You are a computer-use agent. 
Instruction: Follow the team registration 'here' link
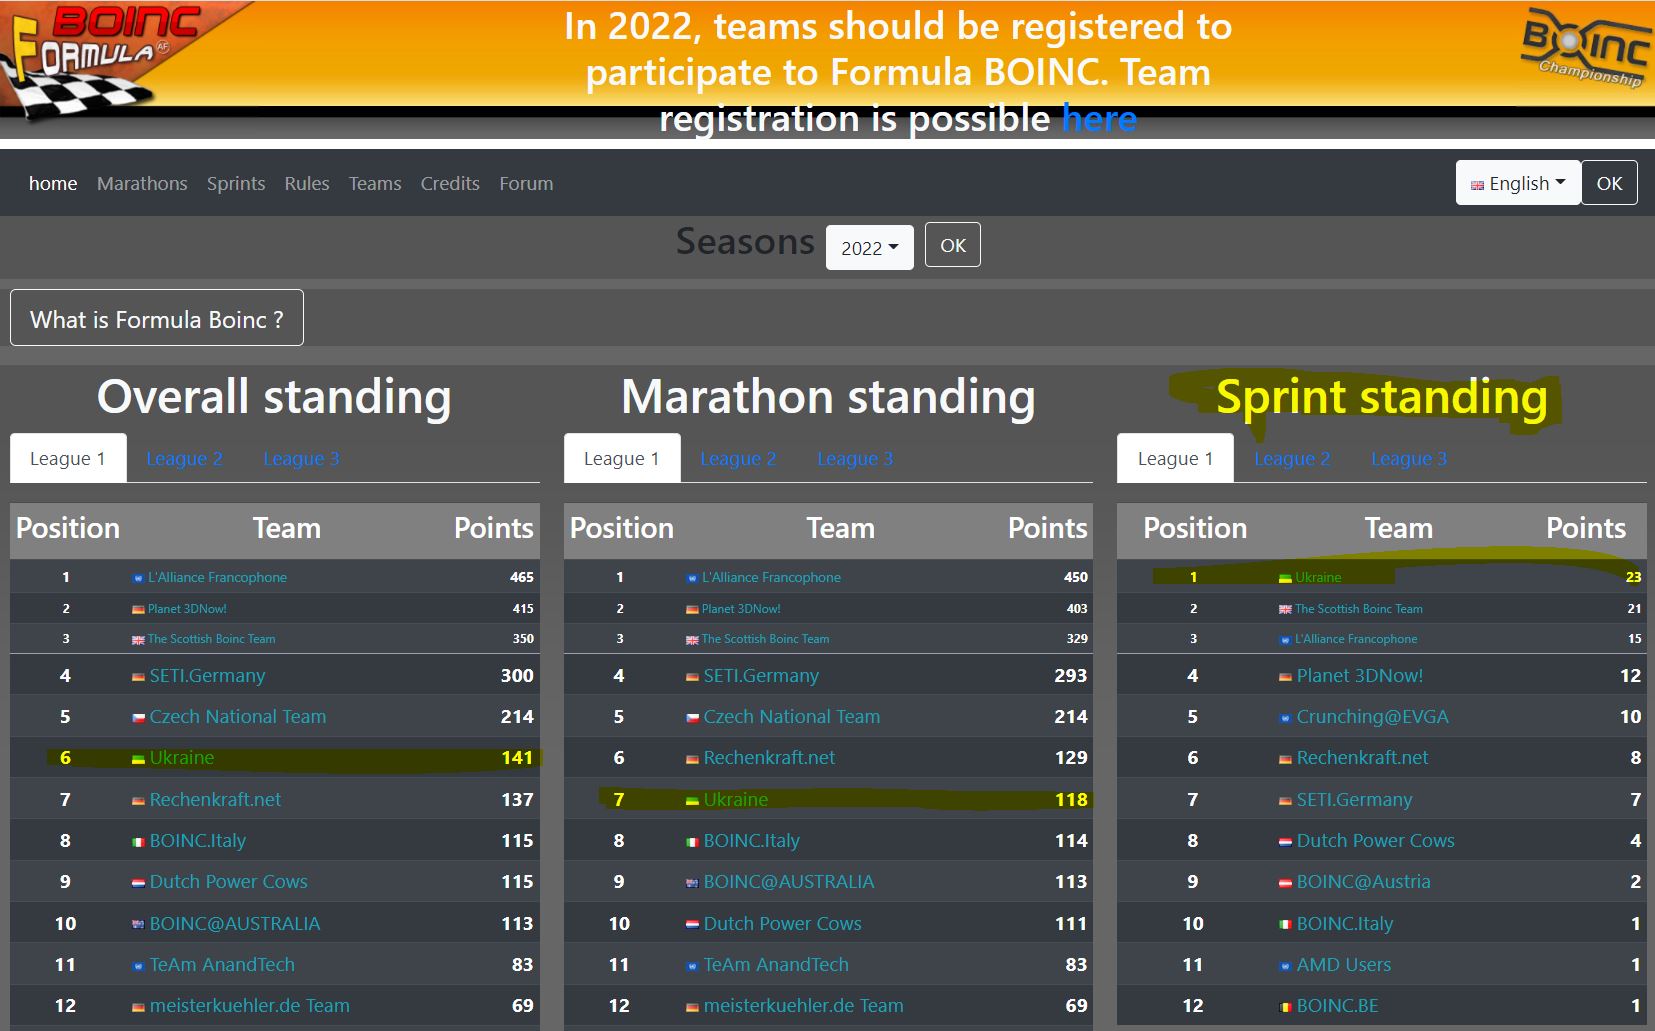[1099, 119]
